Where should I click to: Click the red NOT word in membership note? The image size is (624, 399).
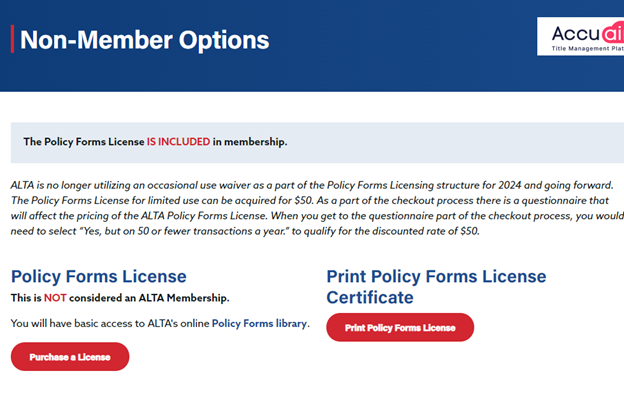click(x=55, y=298)
